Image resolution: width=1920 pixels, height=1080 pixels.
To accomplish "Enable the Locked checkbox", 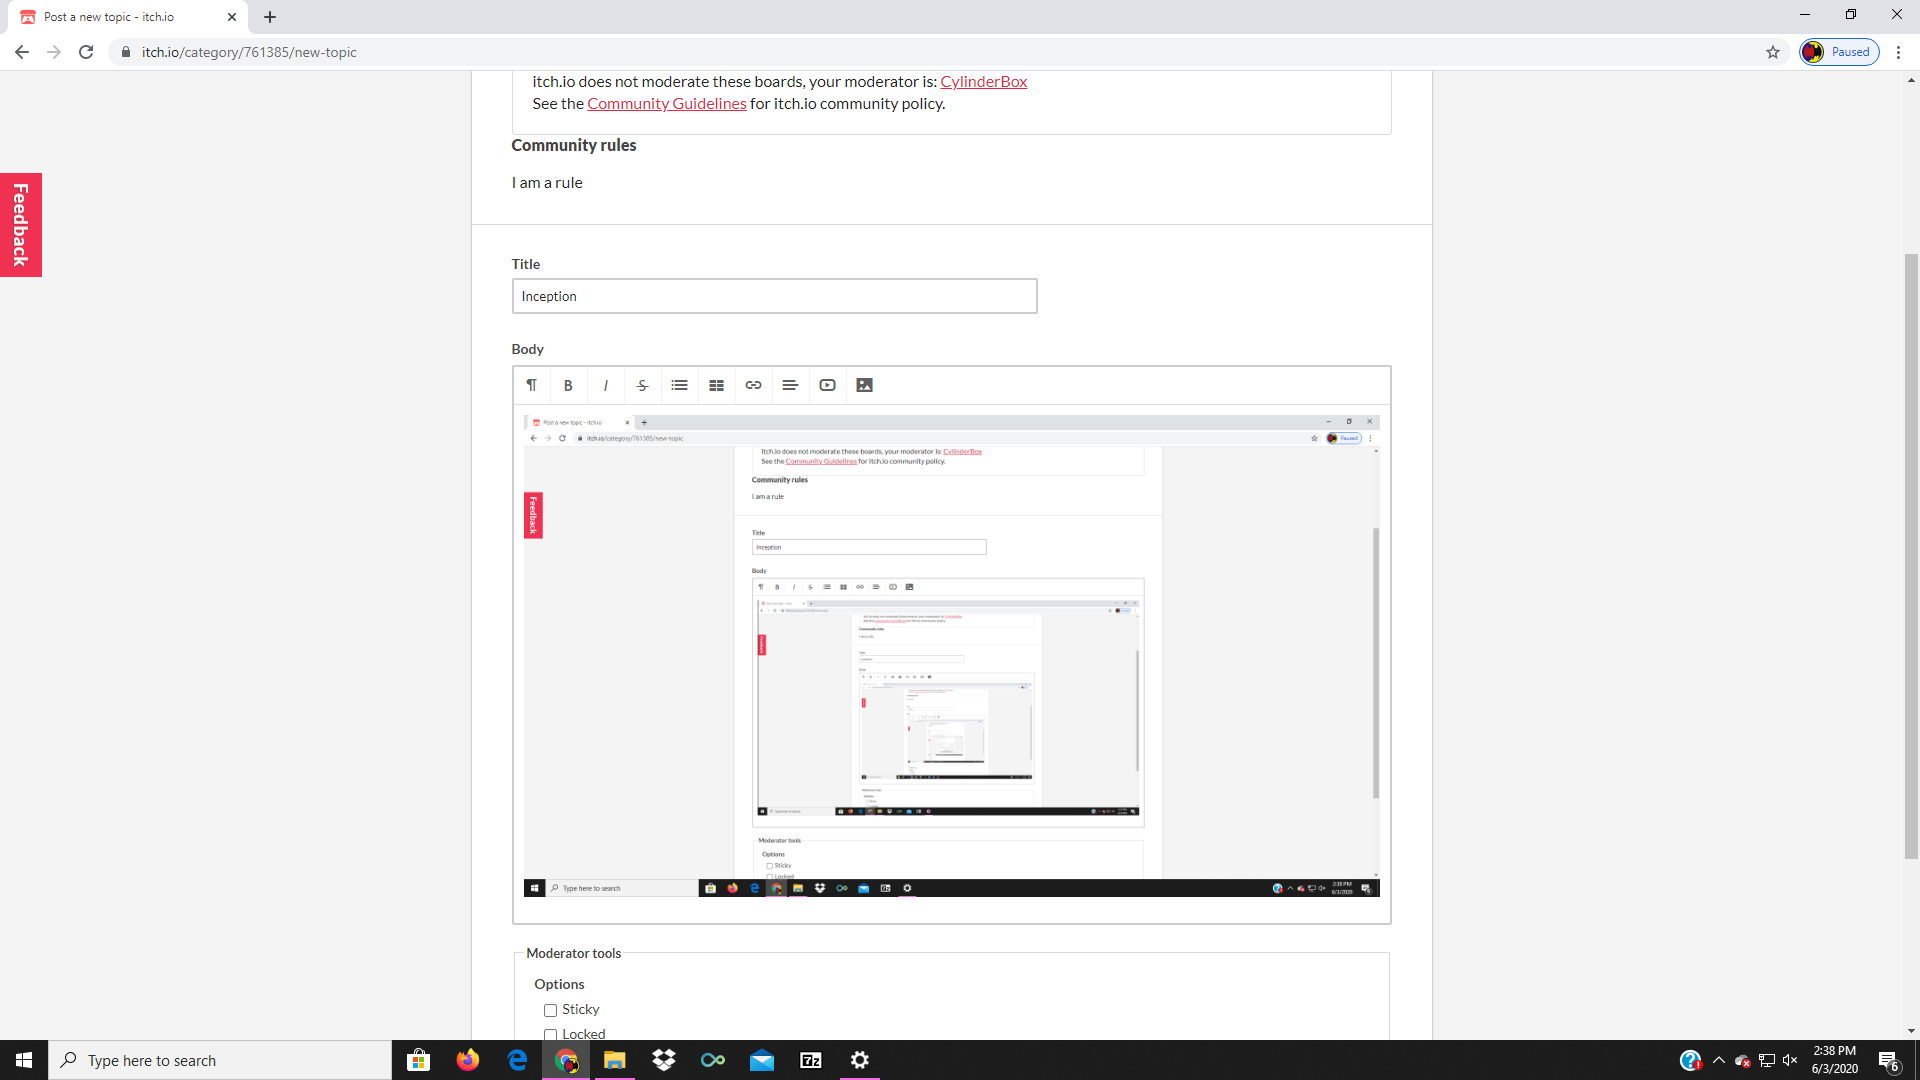I will (550, 1034).
